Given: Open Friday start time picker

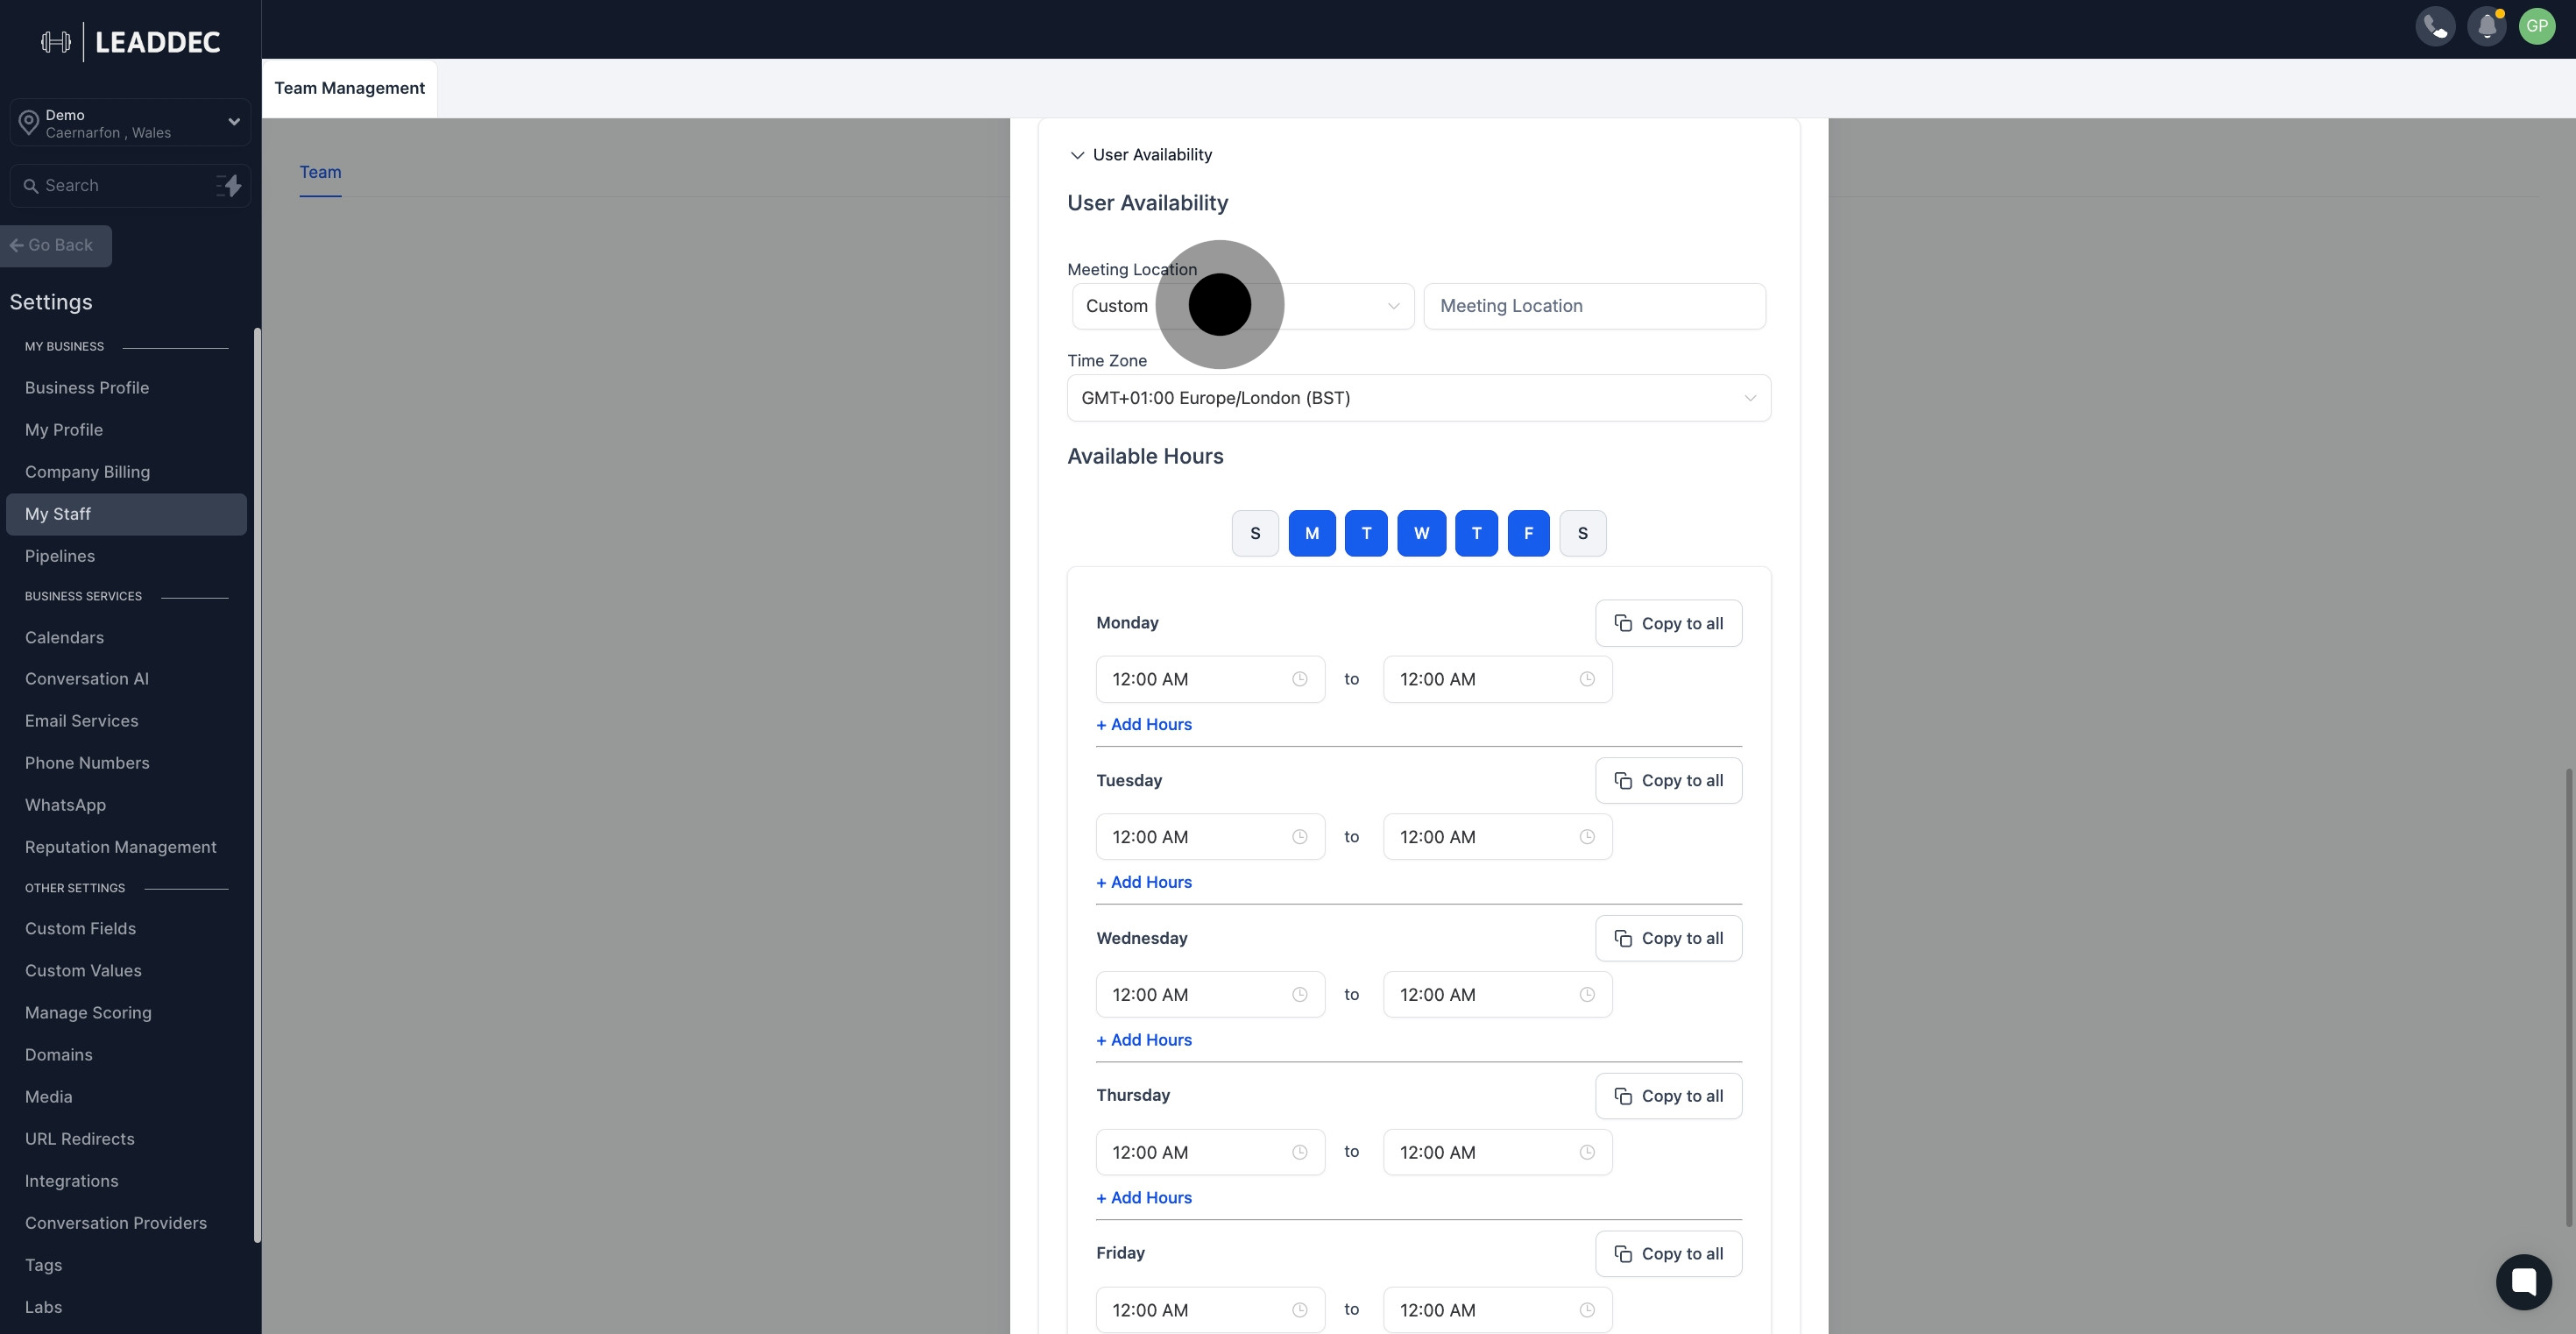Looking at the screenshot, I should point(1210,1310).
